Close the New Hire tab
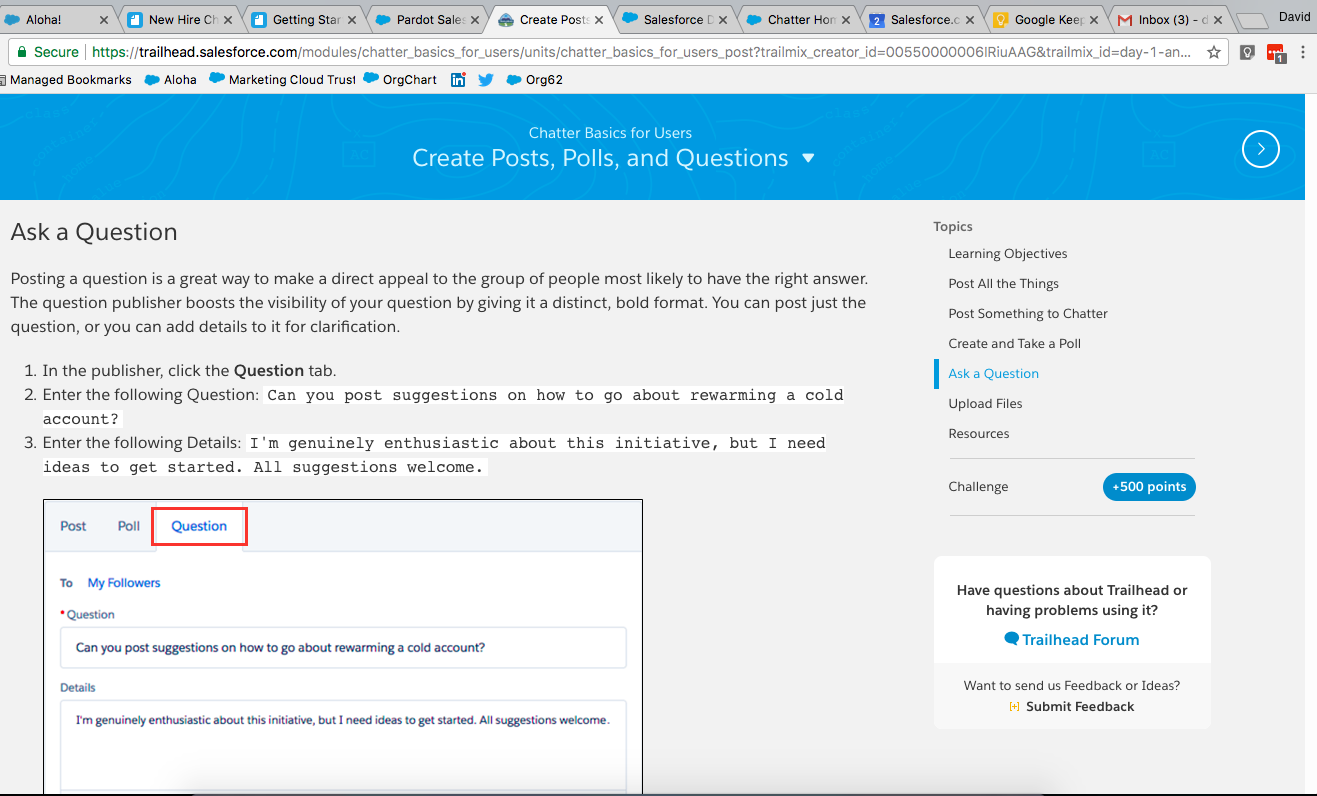 coord(229,20)
